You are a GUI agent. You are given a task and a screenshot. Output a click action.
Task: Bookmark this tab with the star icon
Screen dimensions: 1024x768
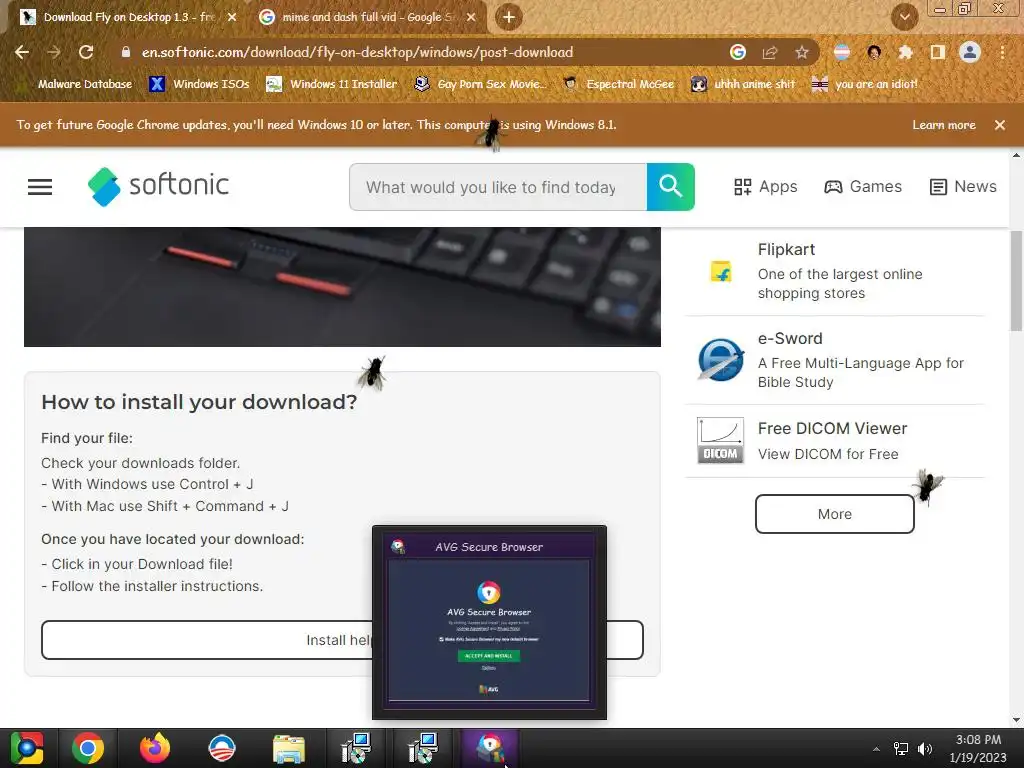tap(802, 52)
